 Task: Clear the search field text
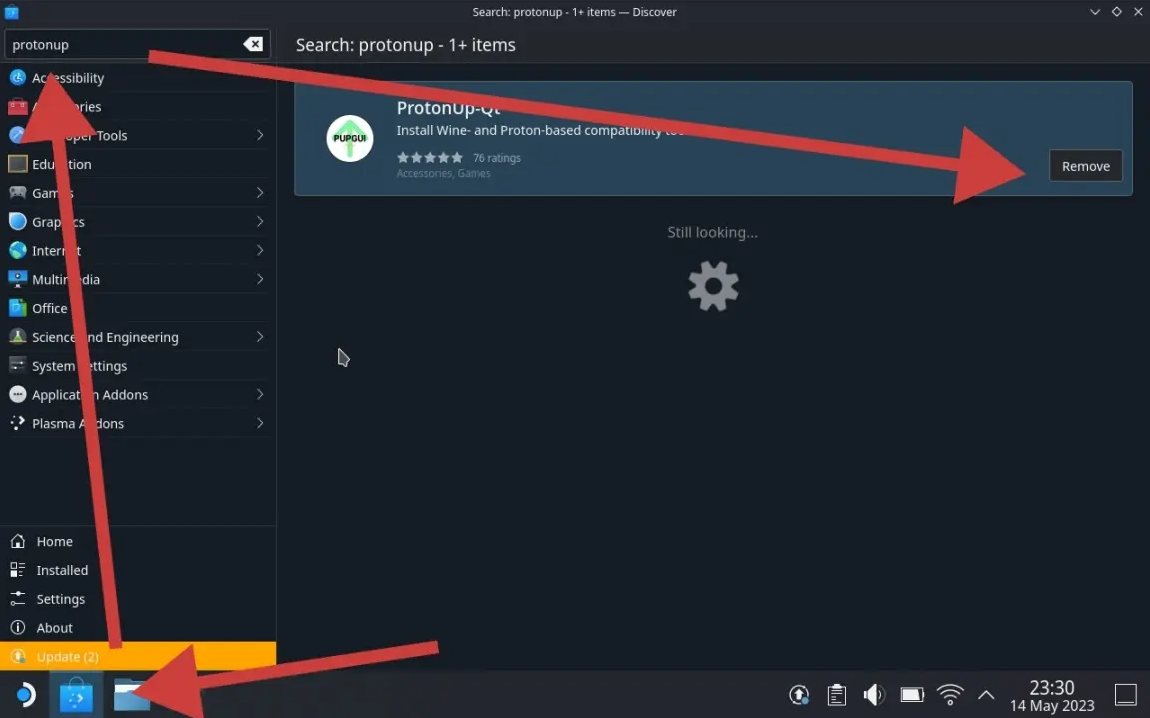[x=253, y=45]
